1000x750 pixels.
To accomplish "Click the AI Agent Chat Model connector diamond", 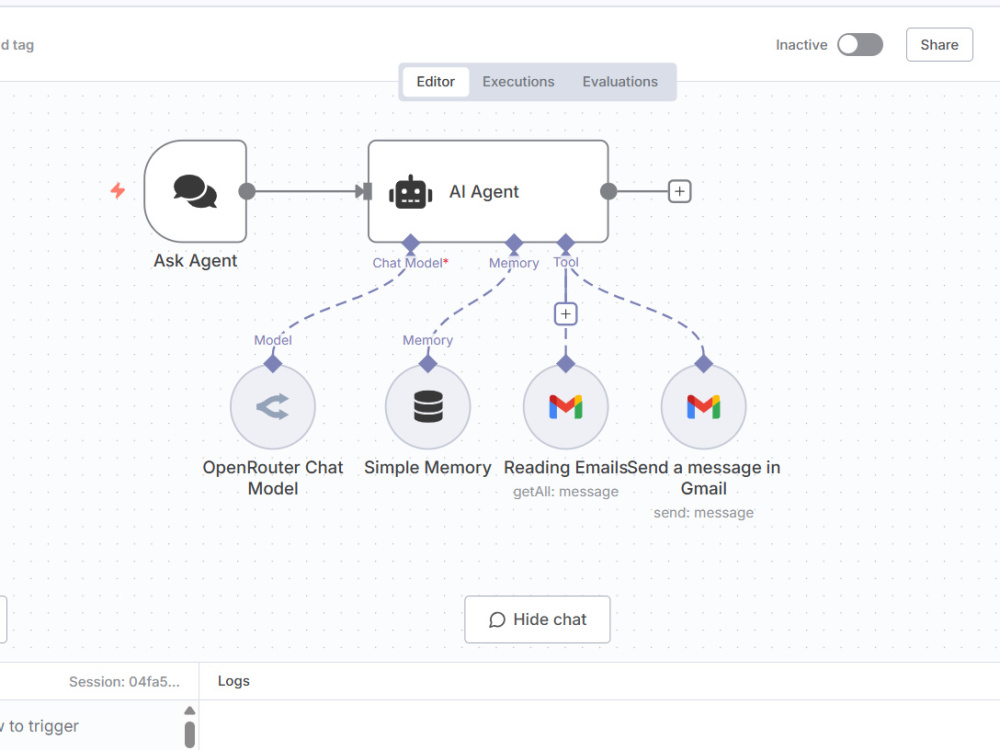I will click(x=411, y=243).
